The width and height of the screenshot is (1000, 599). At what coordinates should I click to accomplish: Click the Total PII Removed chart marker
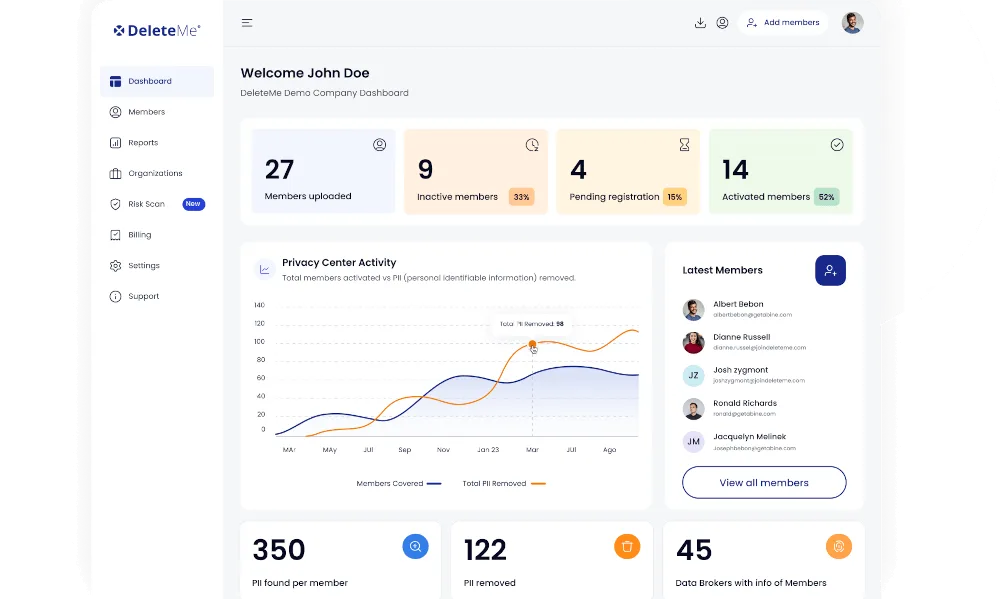534,341
